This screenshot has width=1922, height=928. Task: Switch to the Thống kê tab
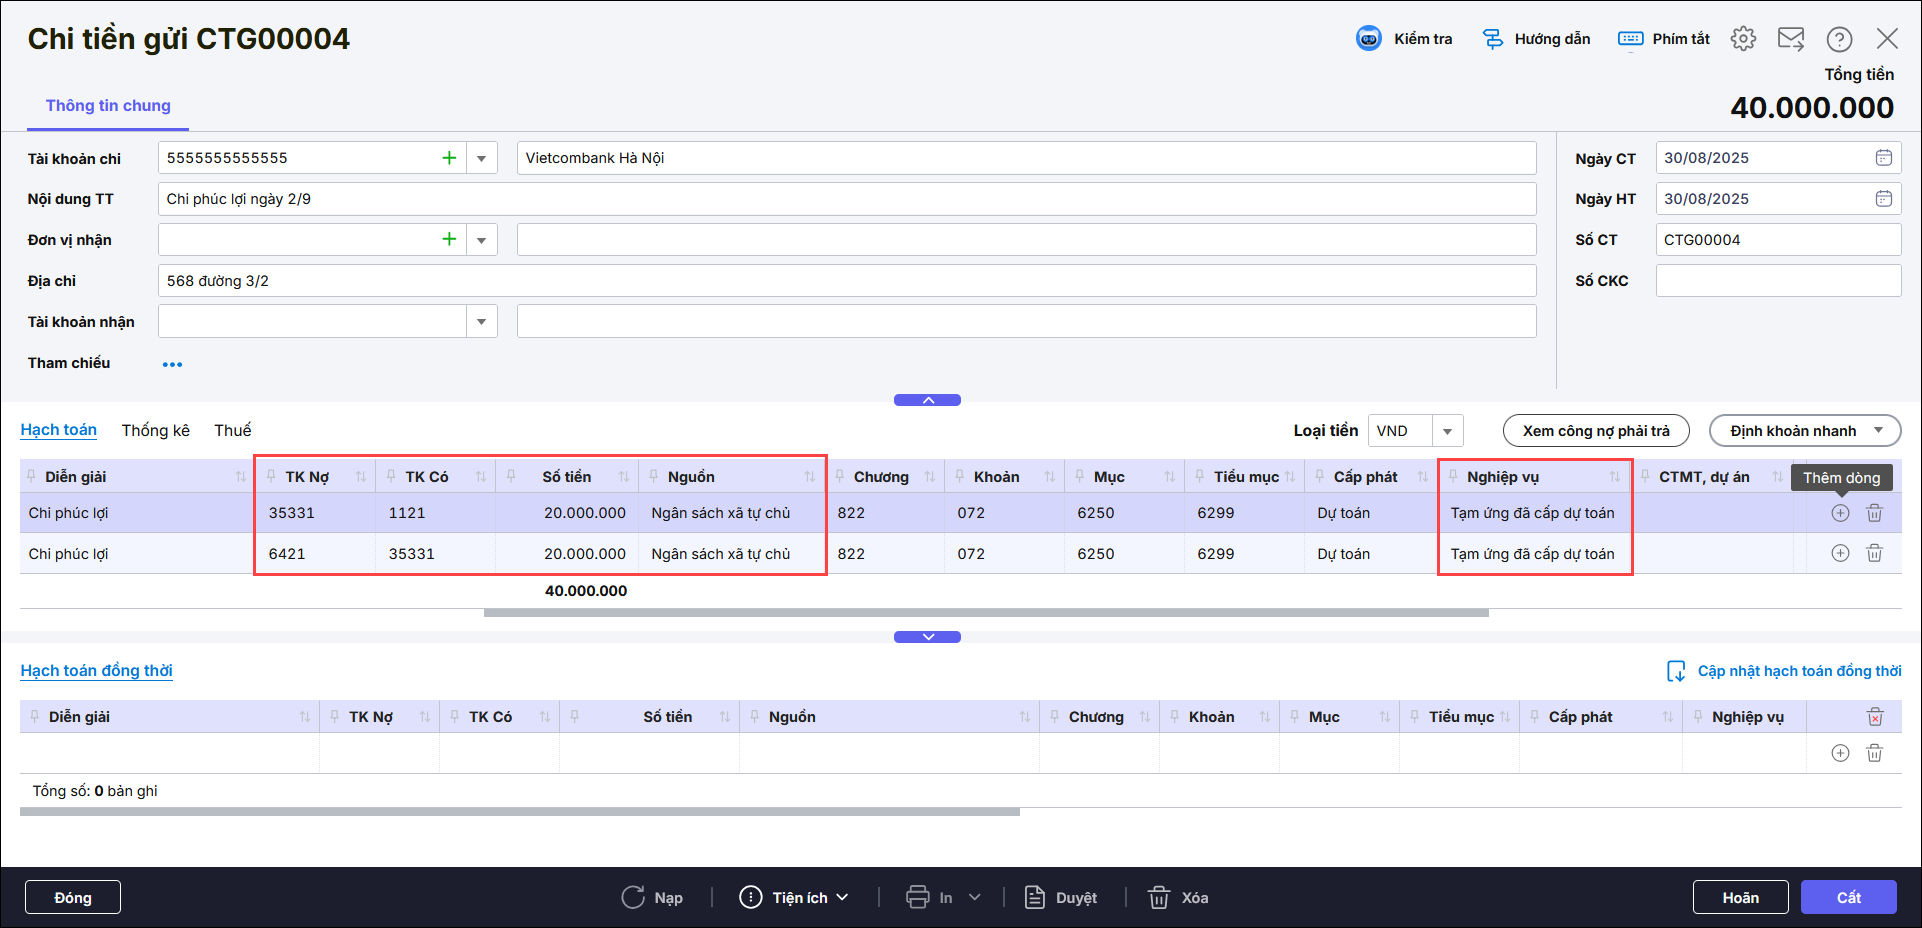coord(155,430)
